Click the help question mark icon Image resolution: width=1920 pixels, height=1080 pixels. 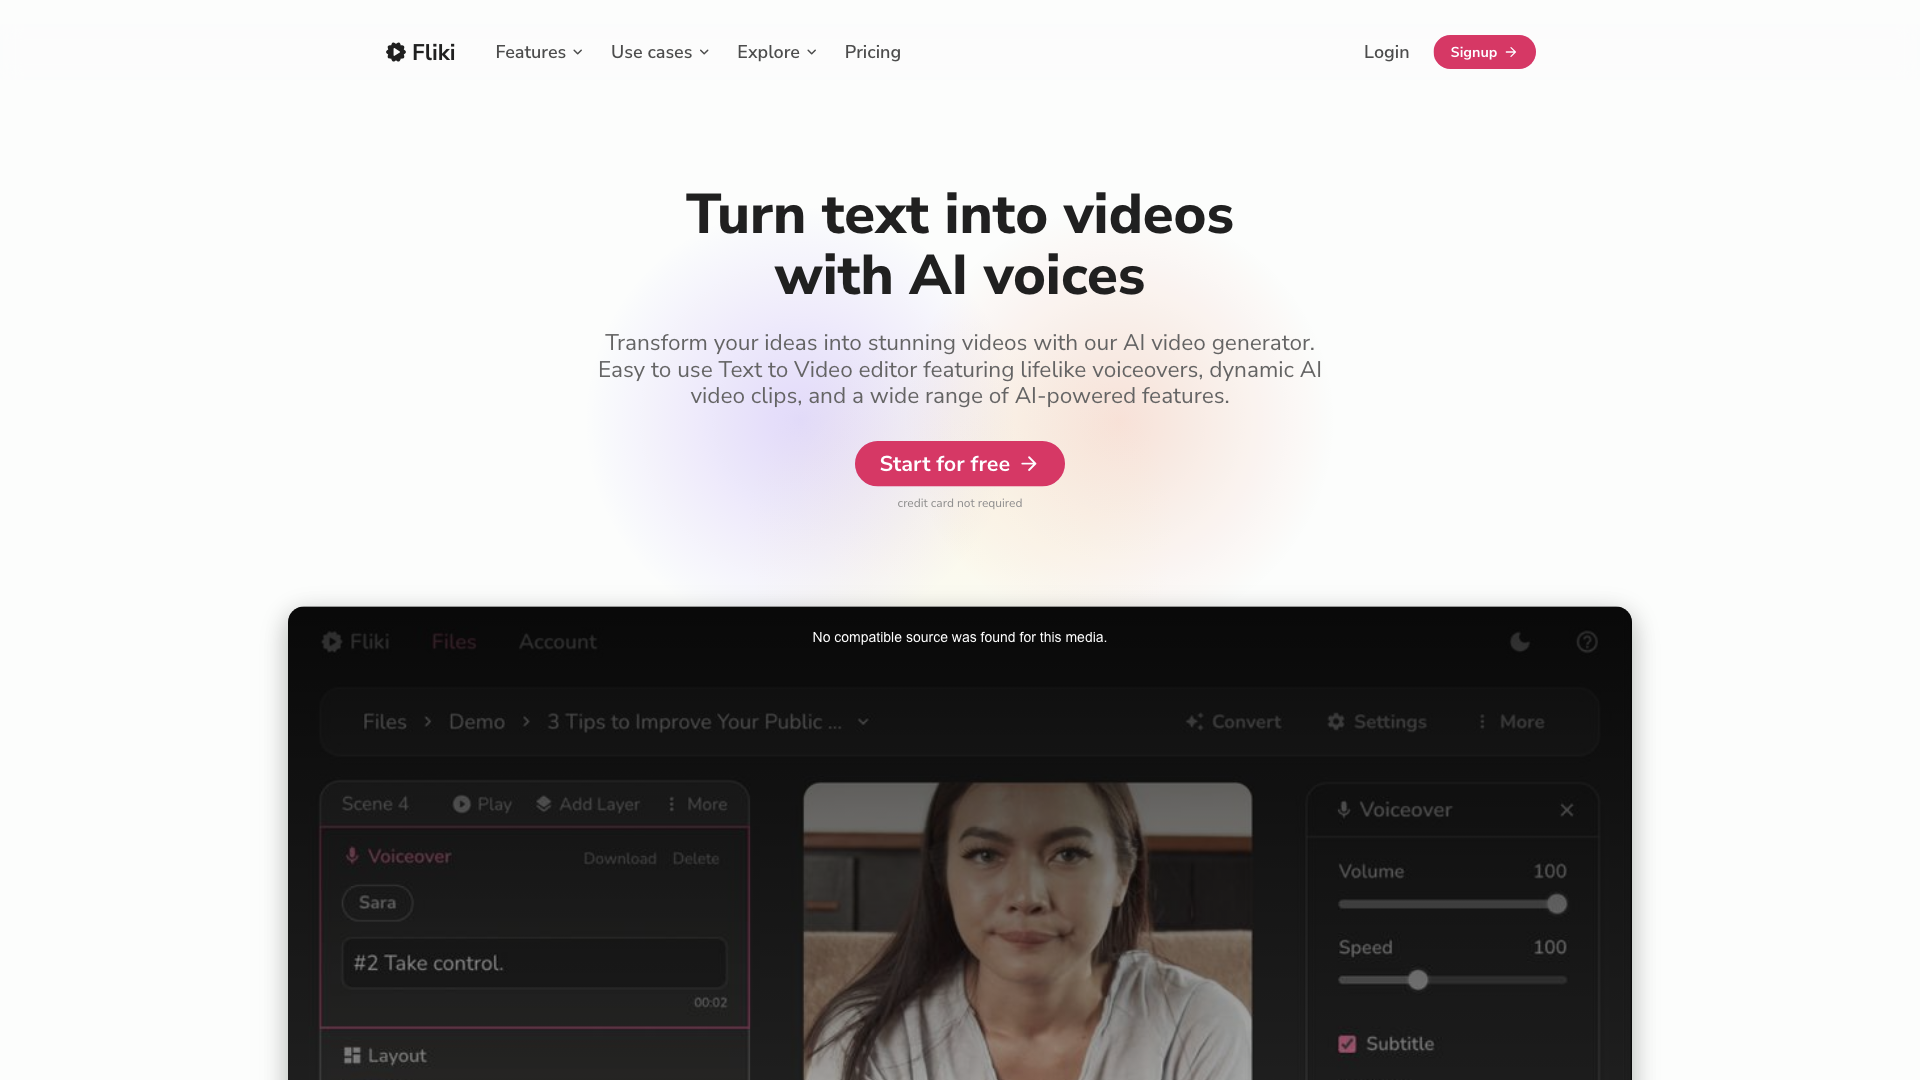tap(1588, 641)
